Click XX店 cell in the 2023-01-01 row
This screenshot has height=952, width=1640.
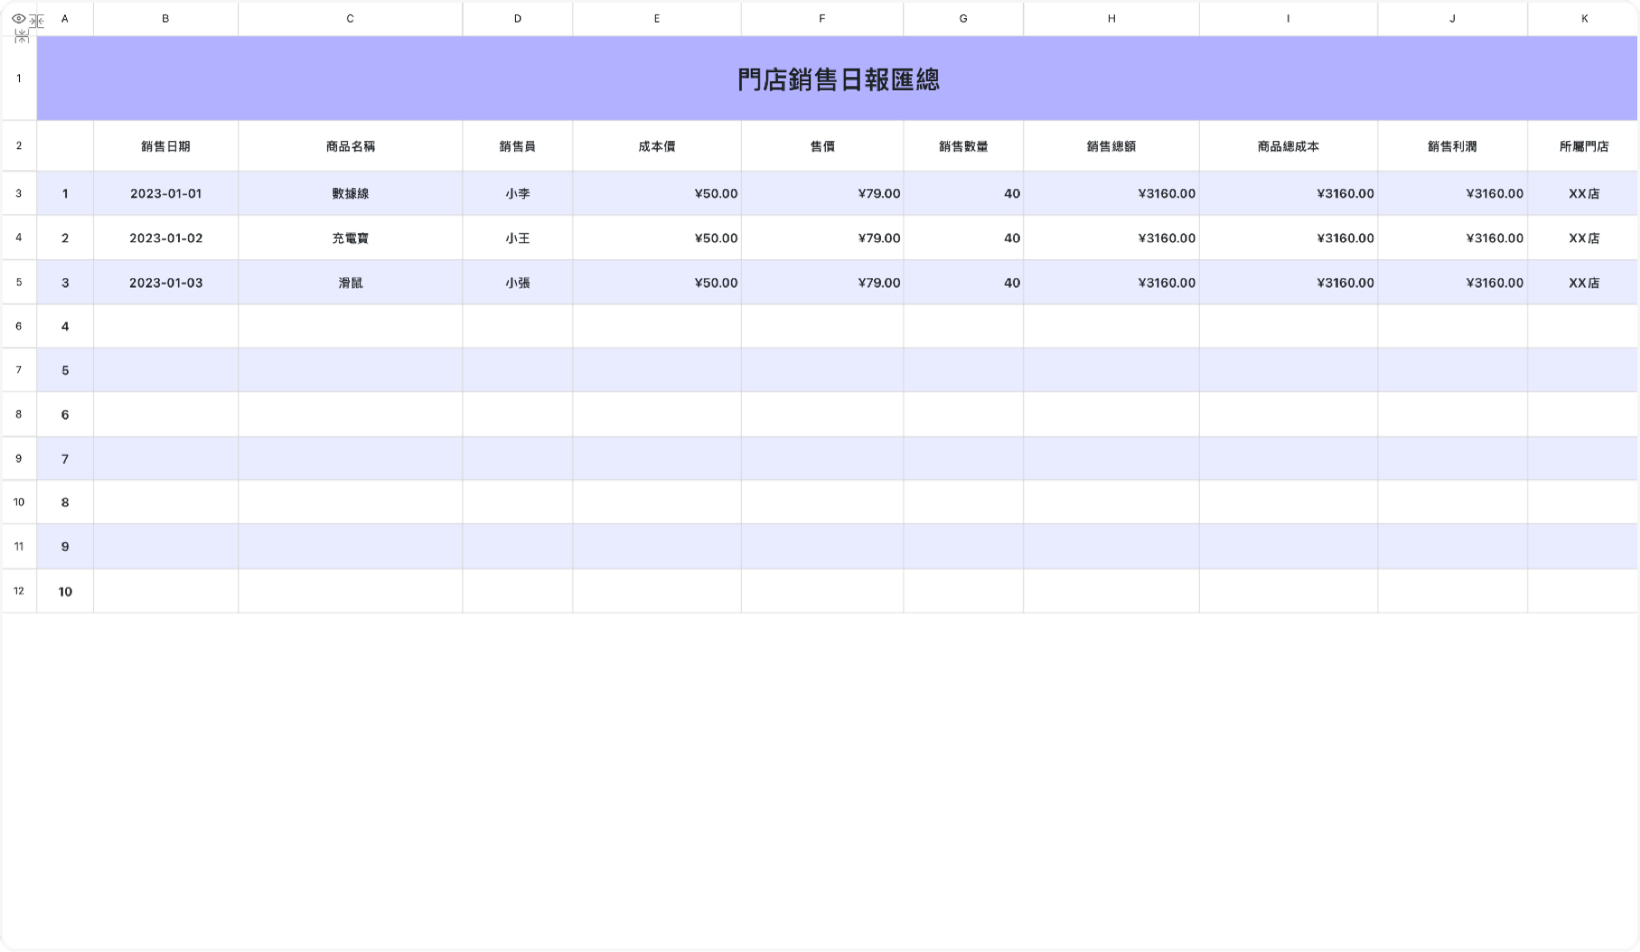click(x=1584, y=193)
